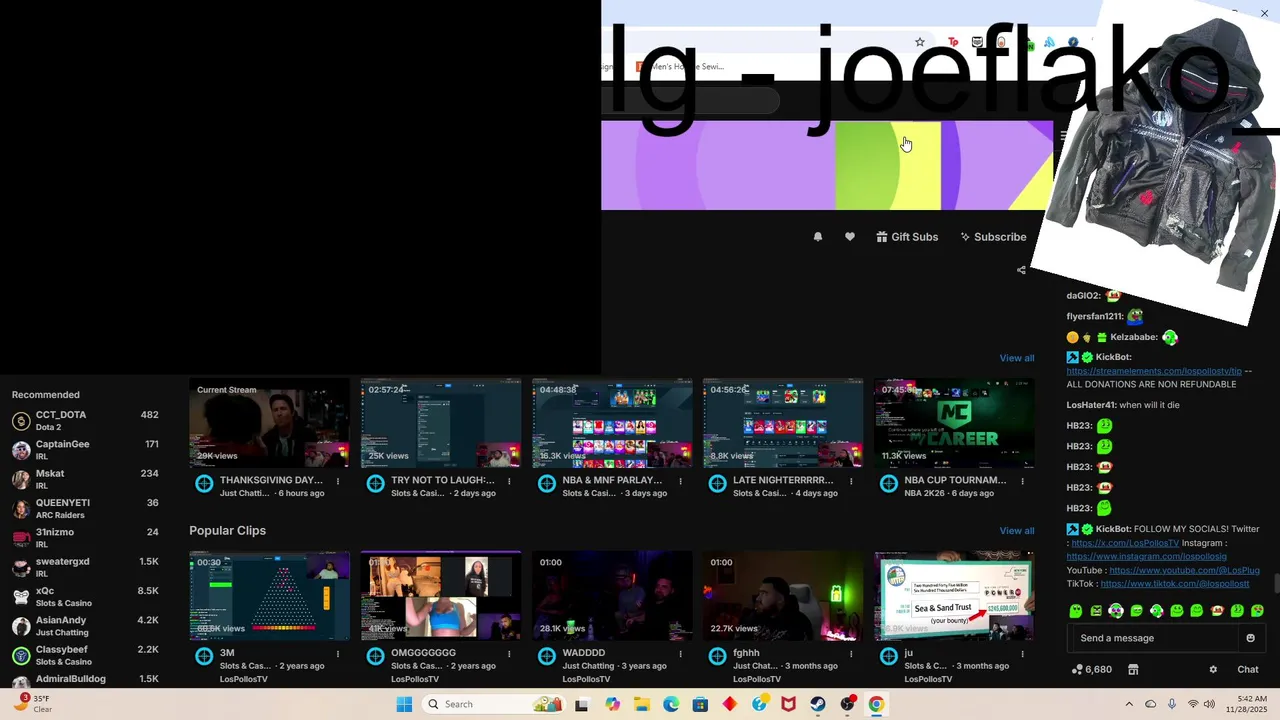
Task: Open the Current Stream video thumbnail
Action: pyautogui.click(x=270, y=423)
